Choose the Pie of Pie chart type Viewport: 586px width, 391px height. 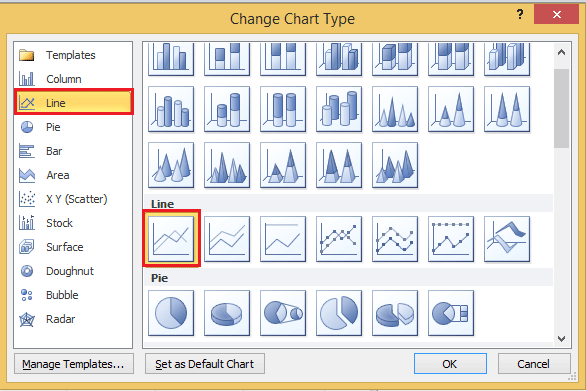click(x=283, y=313)
